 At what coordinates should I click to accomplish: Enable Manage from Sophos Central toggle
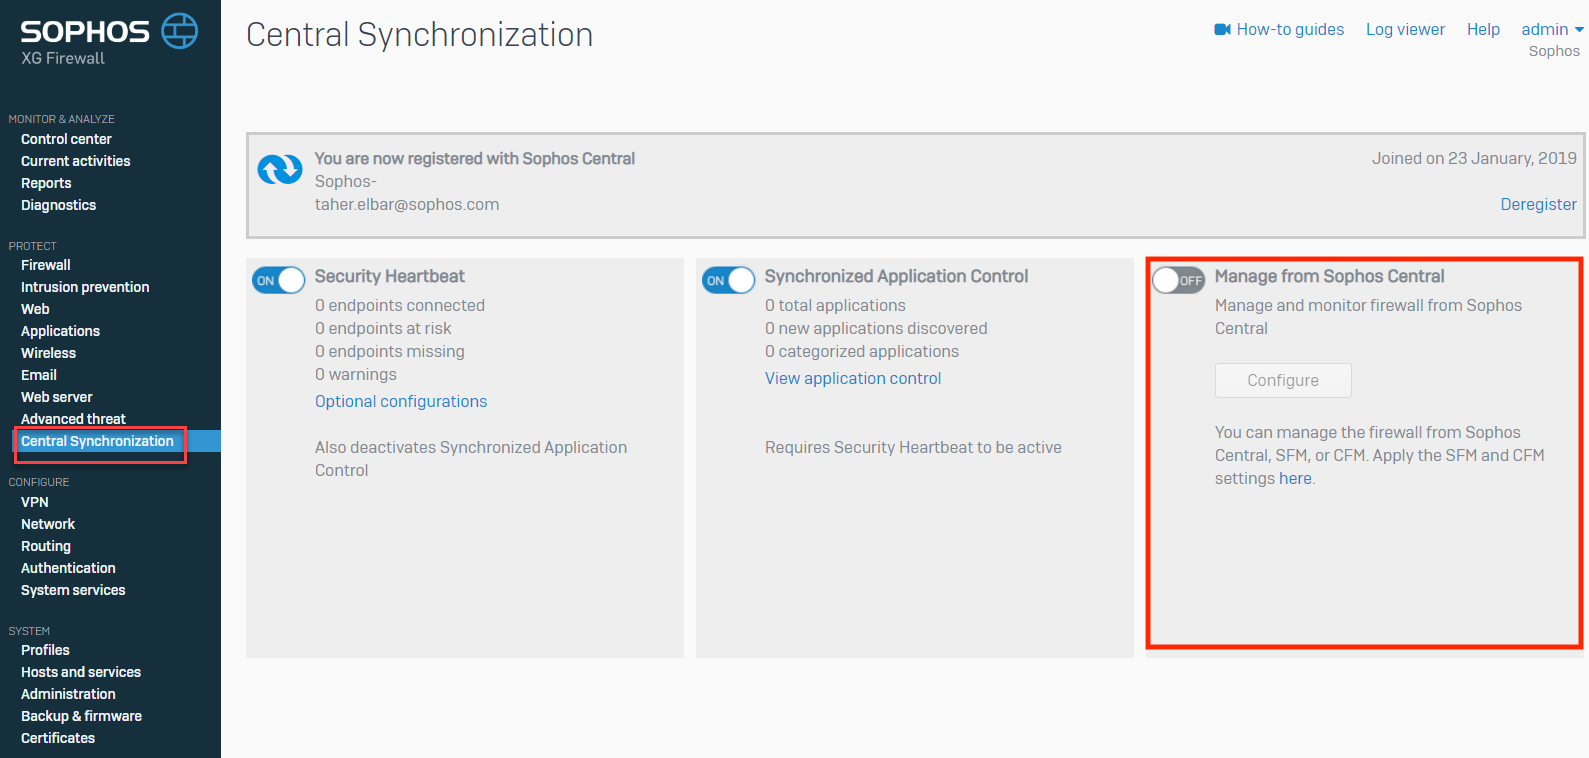coord(1178,280)
